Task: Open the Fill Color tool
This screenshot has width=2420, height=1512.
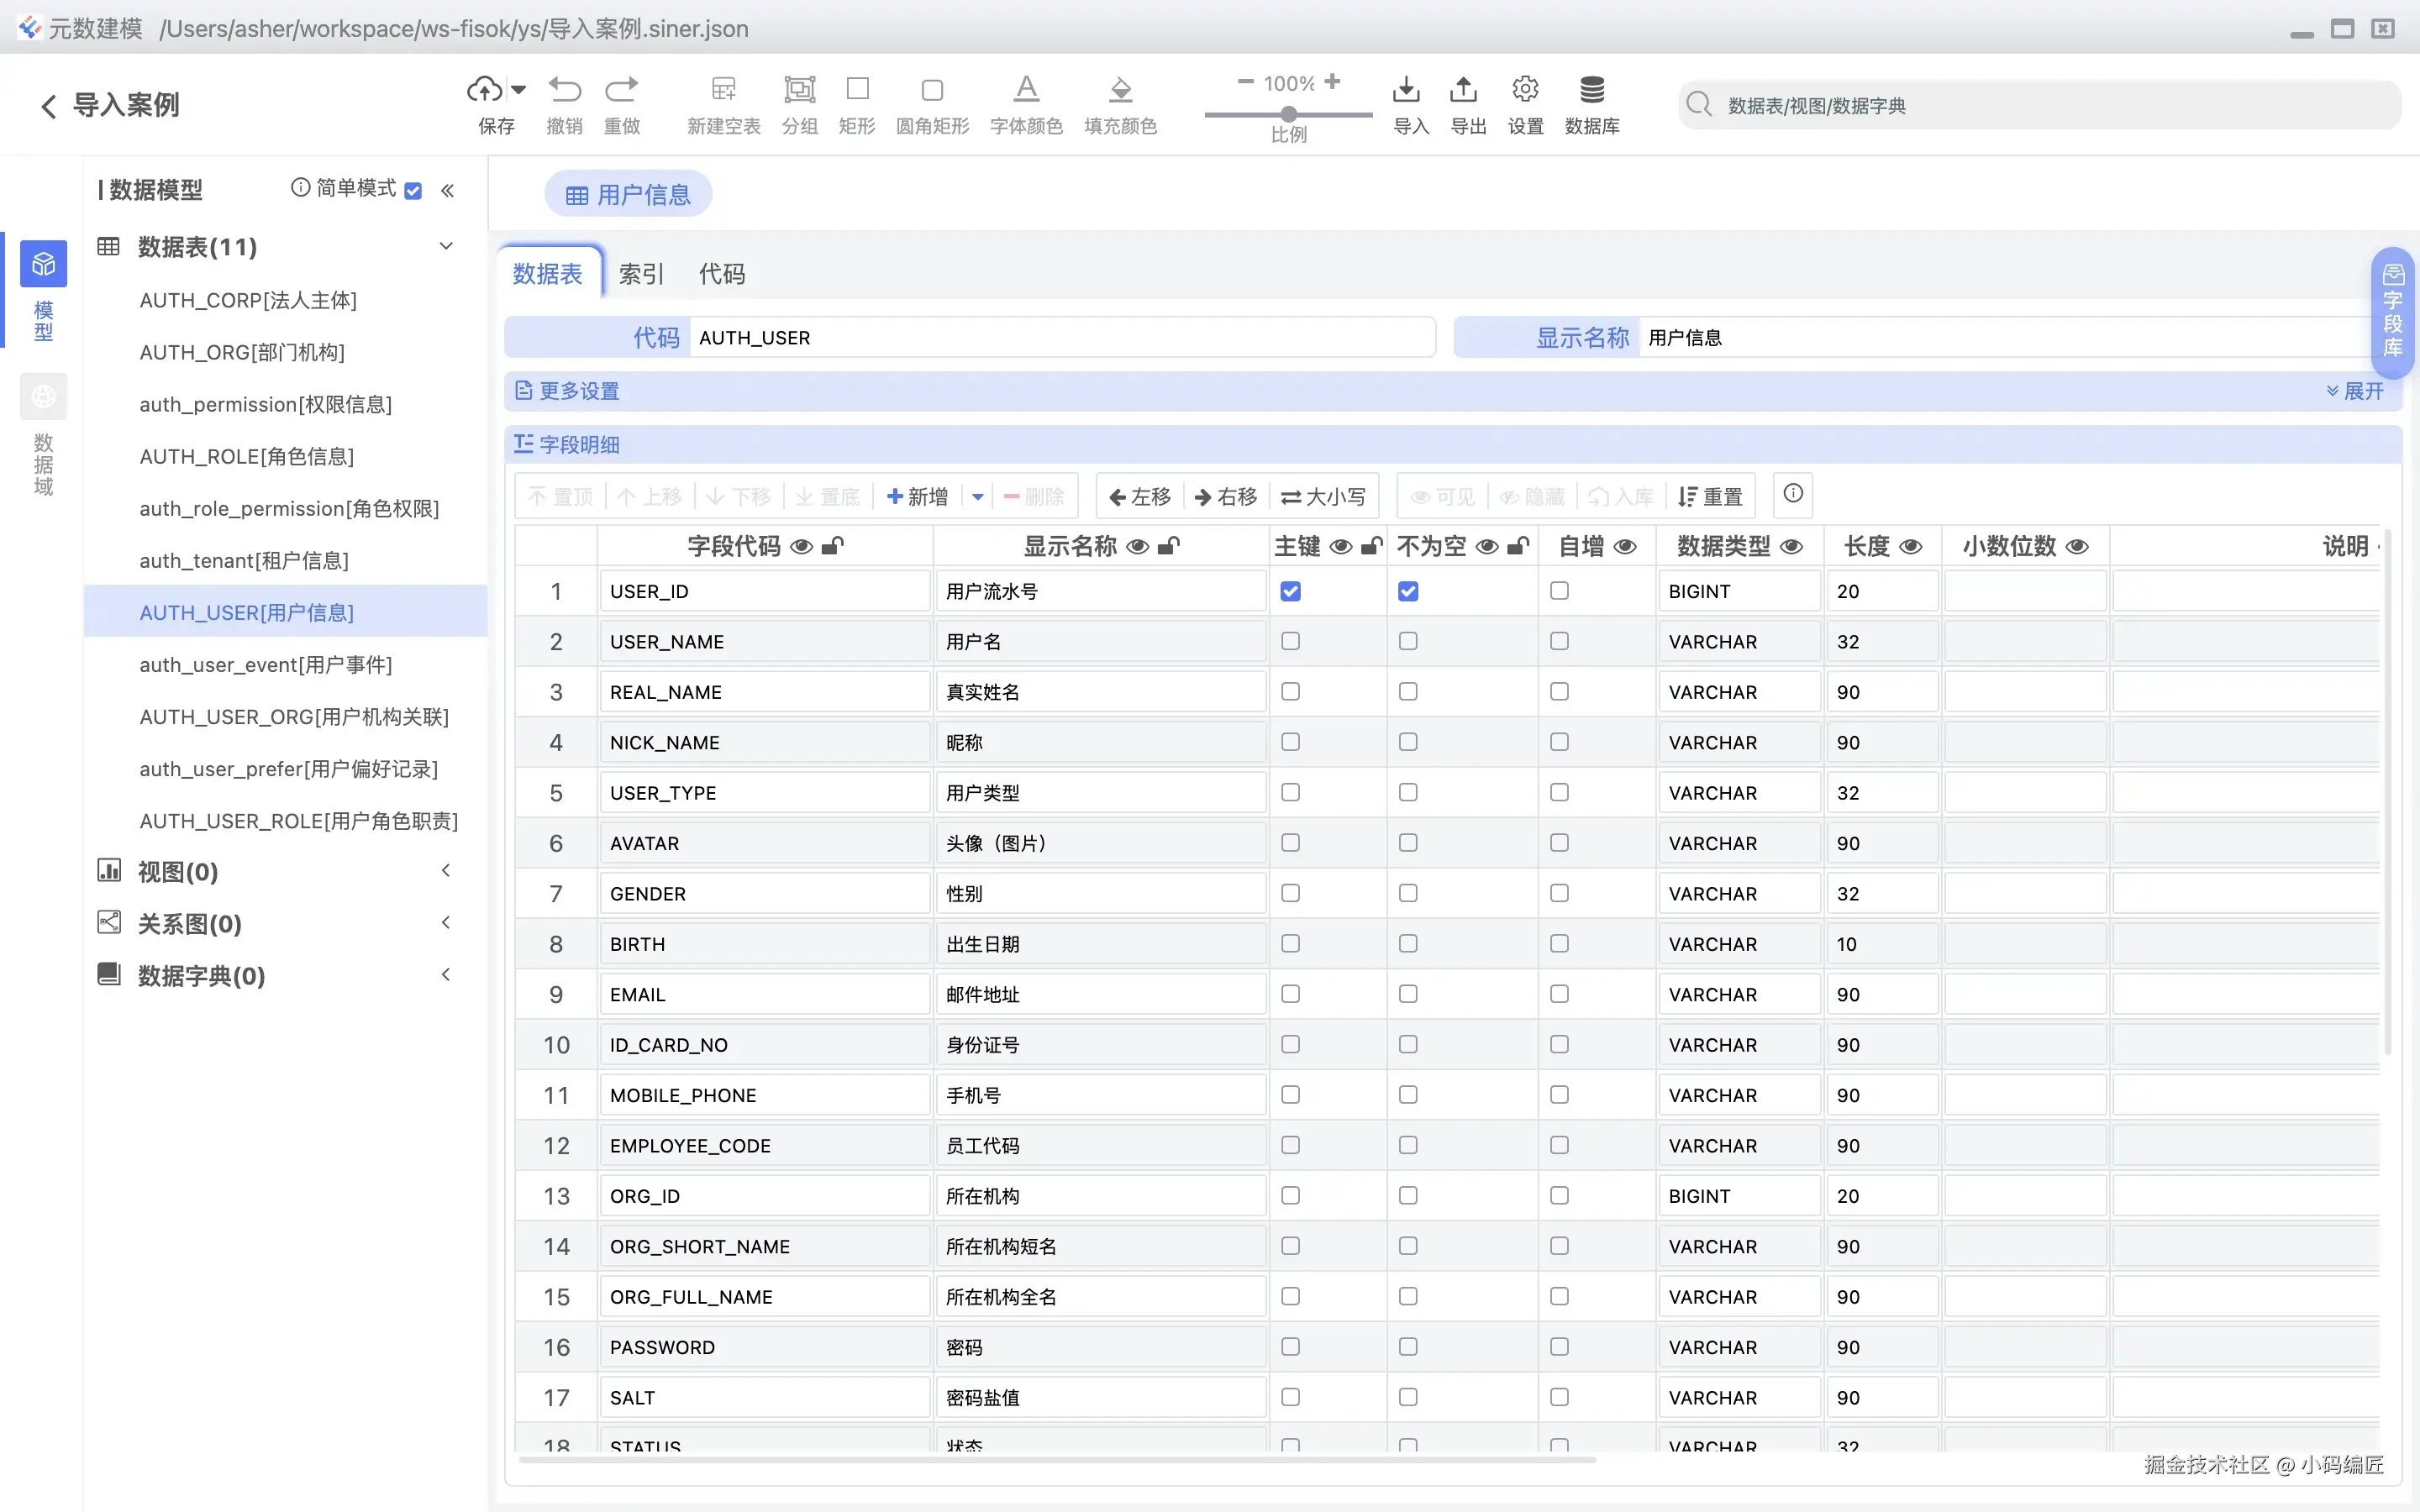Action: (x=1120, y=90)
